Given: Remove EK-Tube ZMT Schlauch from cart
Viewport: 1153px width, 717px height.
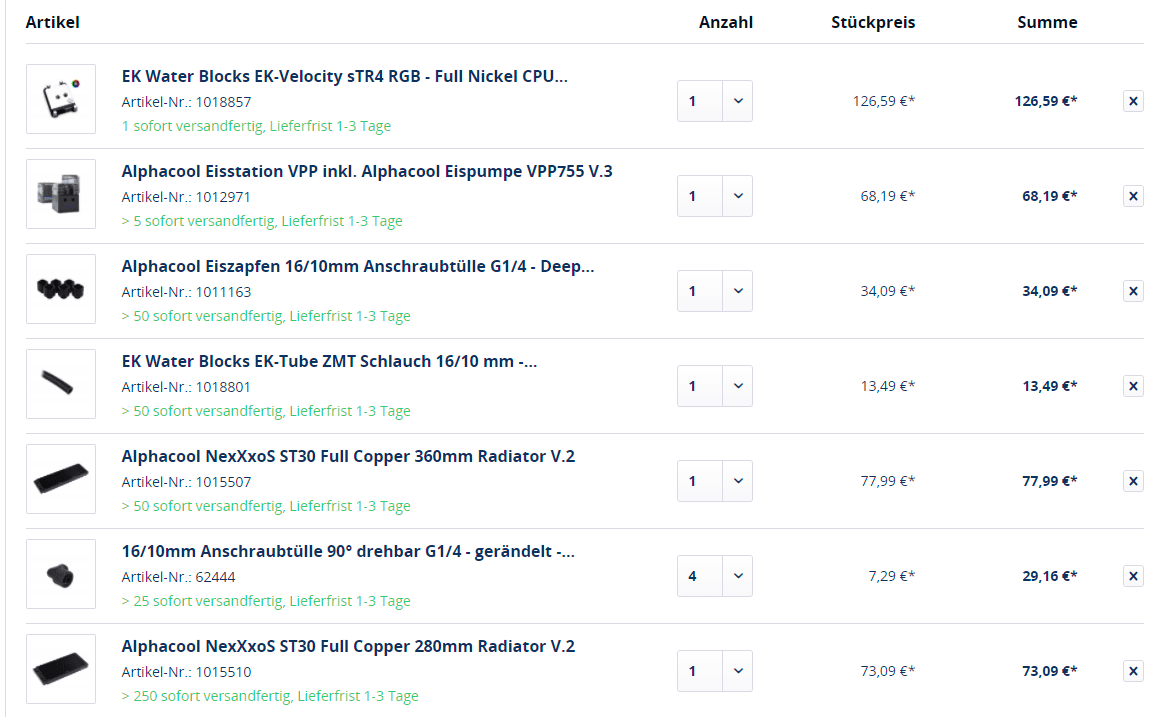Looking at the screenshot, I should point(1133,386).
